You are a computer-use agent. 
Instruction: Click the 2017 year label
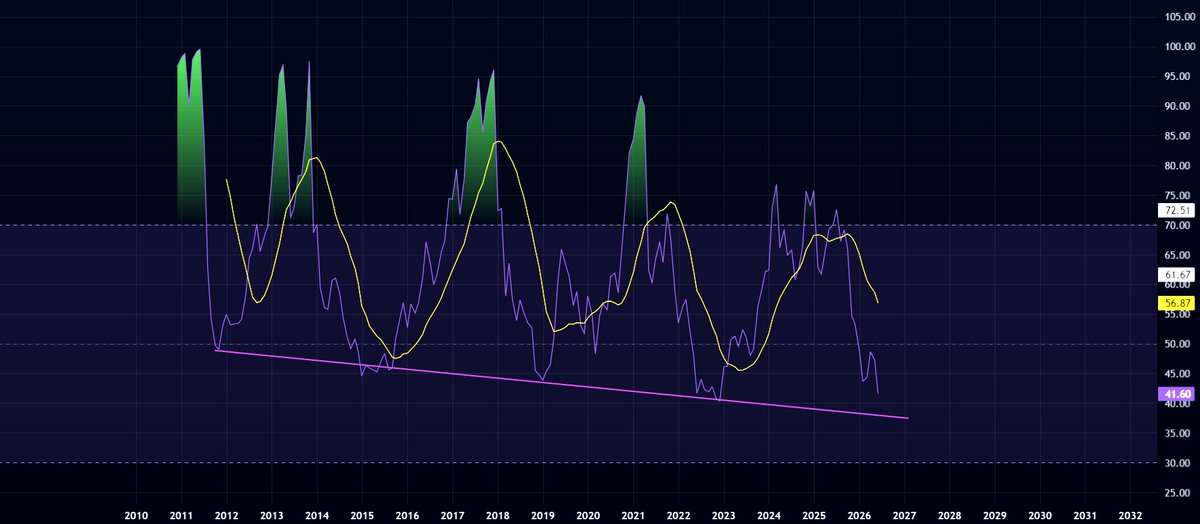452,514
